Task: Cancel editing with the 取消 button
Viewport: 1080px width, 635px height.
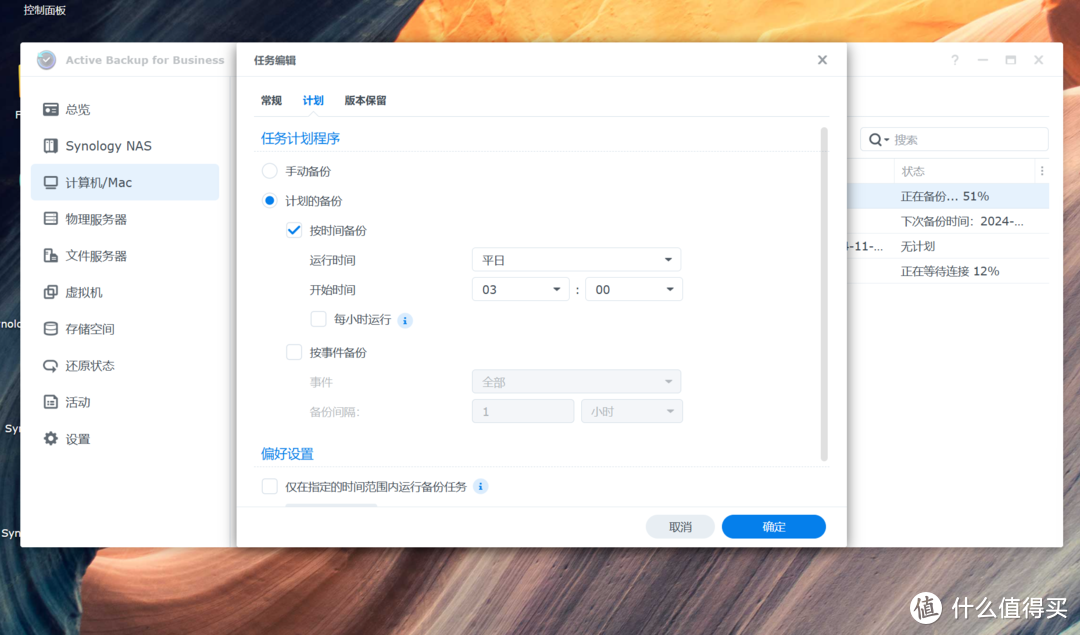Action: coord(680,526)
